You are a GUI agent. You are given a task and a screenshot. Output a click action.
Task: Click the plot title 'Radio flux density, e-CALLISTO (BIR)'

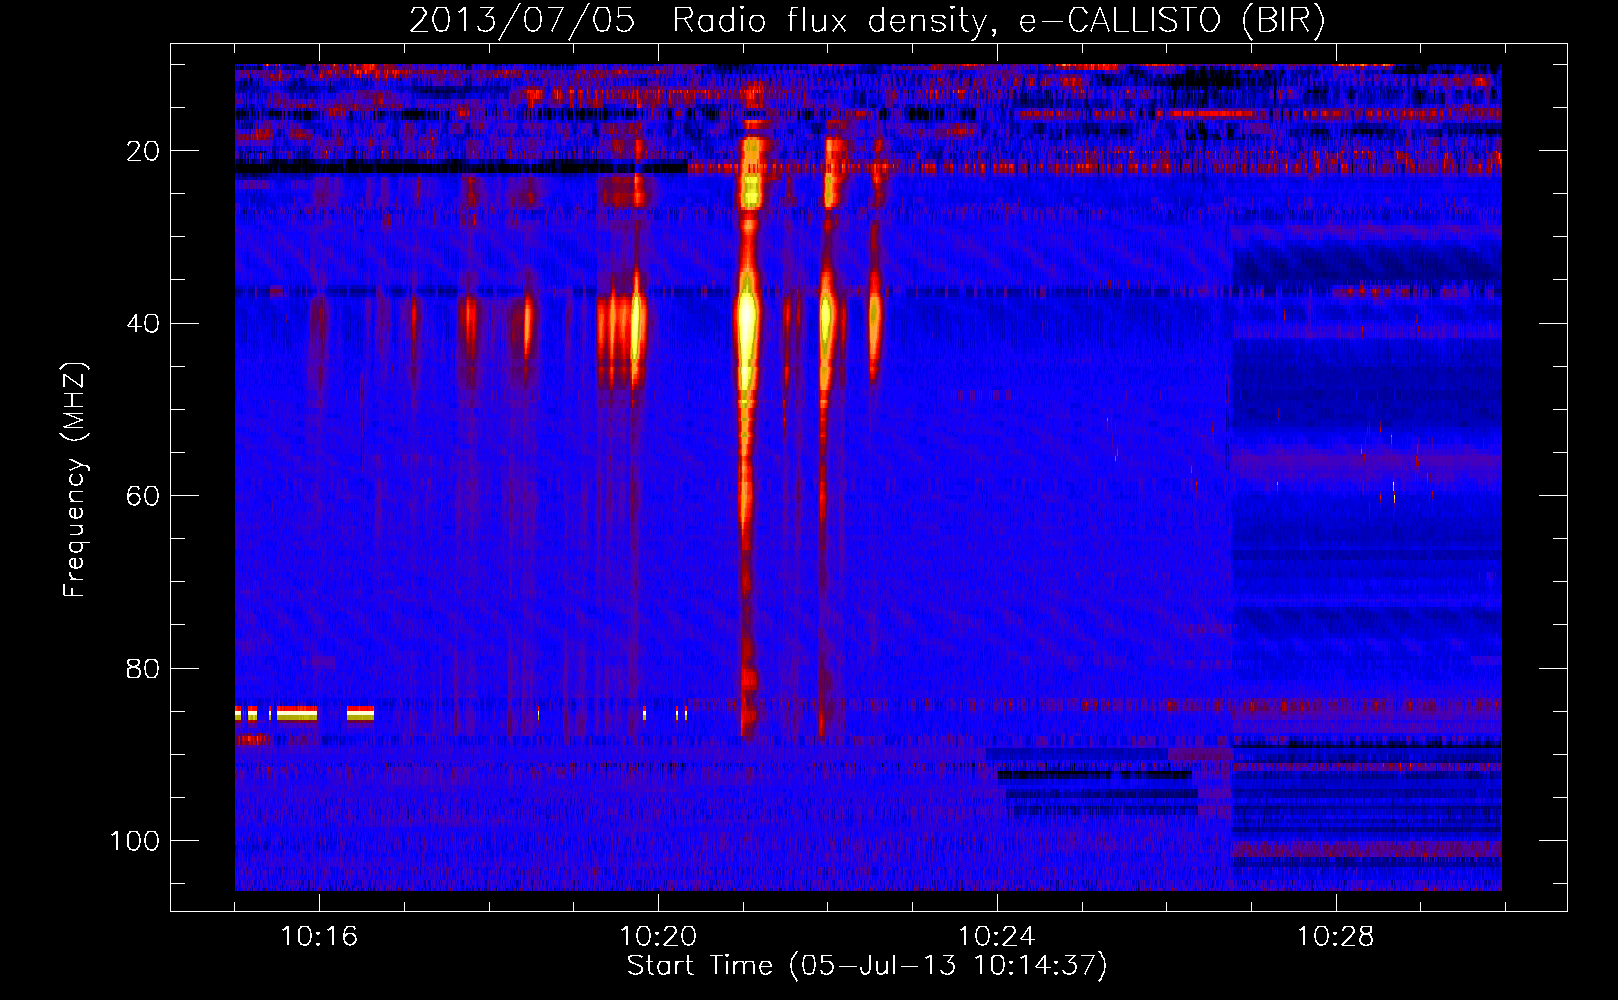pyautogui.click(x=998, y=21)
